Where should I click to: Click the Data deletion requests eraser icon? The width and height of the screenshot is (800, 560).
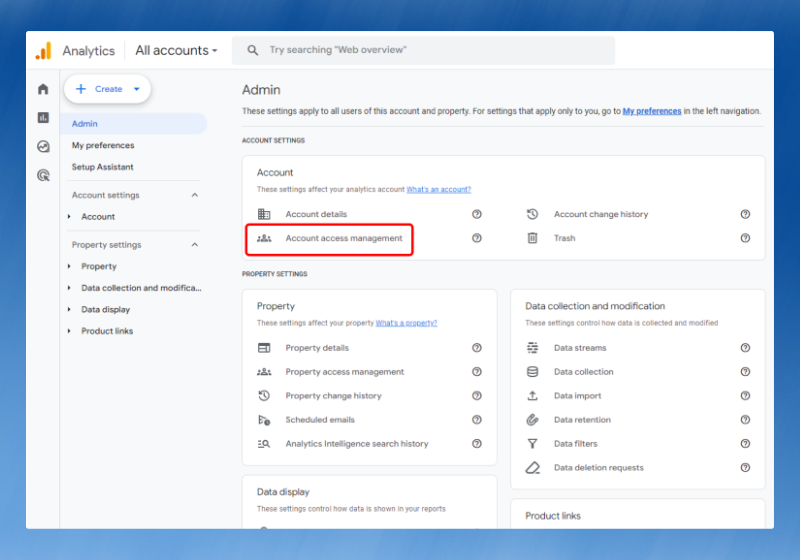(x=532, y=468)
